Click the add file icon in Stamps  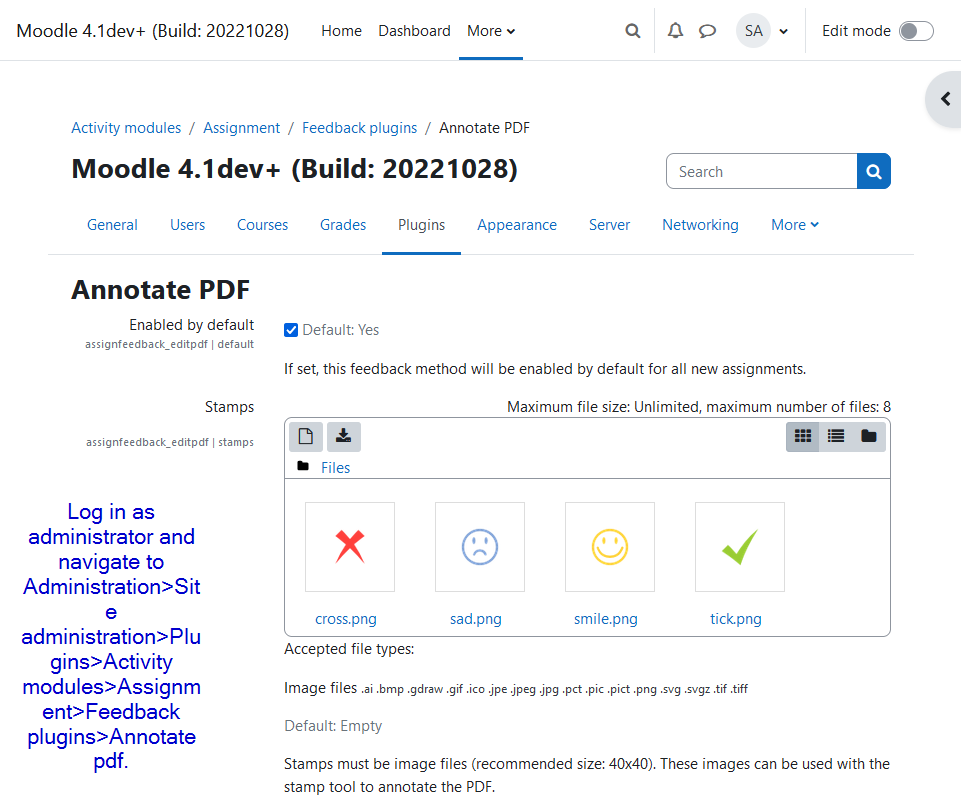(306, 436)
